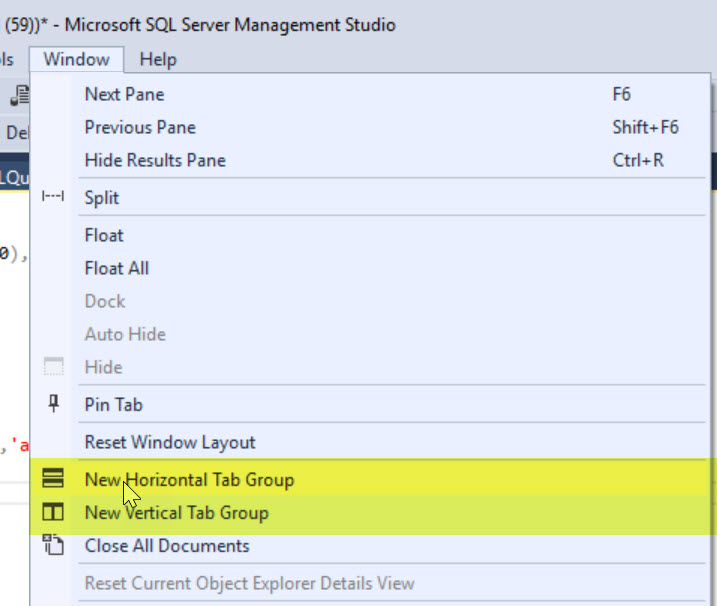Screen dimensions: 717x606
Task: Switch to the SQLQuery document tab
Action: 14,177
